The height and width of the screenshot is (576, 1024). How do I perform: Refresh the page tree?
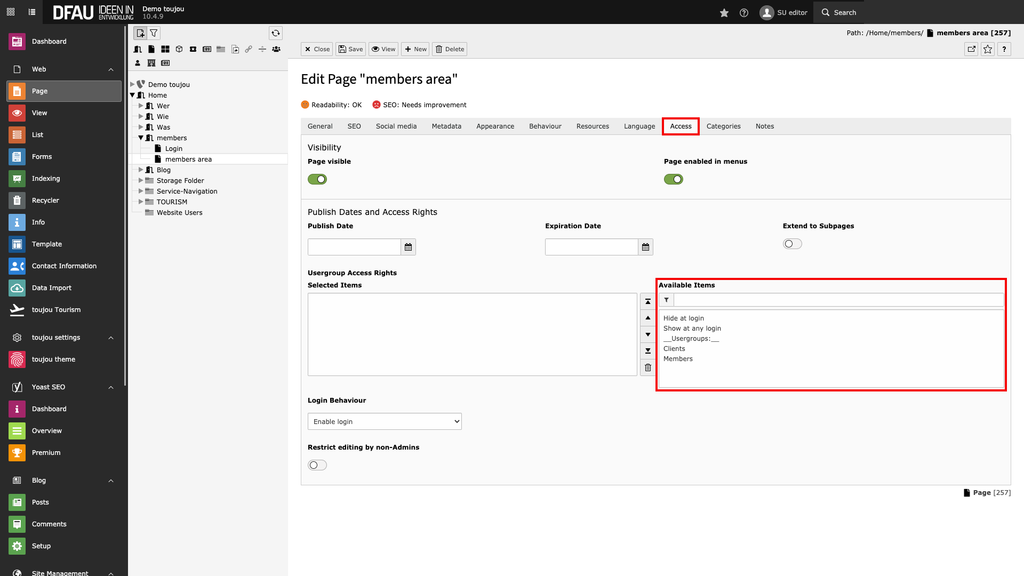276,33
